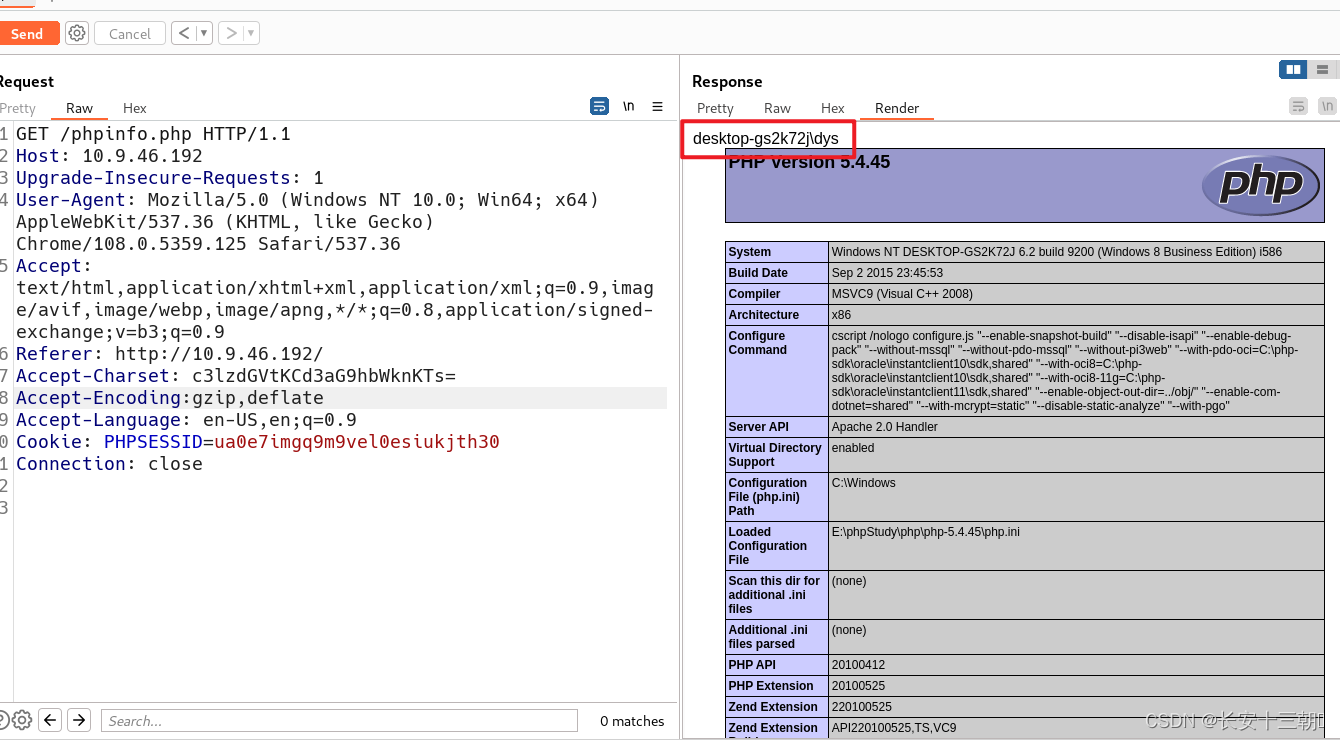Switch to side-by-side layout view

tap(1293, 69)
